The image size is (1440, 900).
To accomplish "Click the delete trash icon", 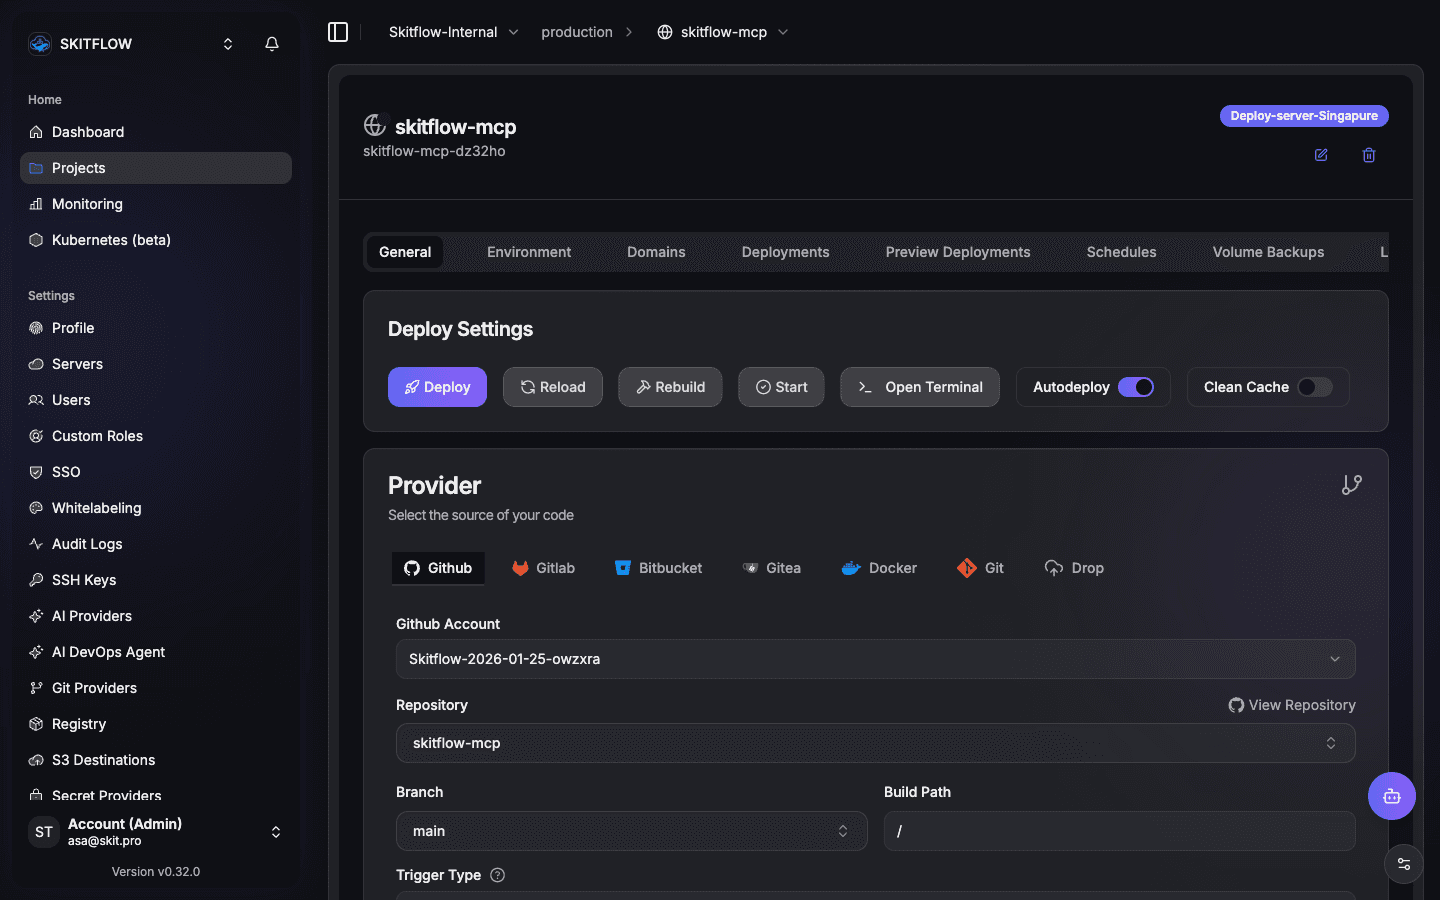I will [x=1369, y=155].
